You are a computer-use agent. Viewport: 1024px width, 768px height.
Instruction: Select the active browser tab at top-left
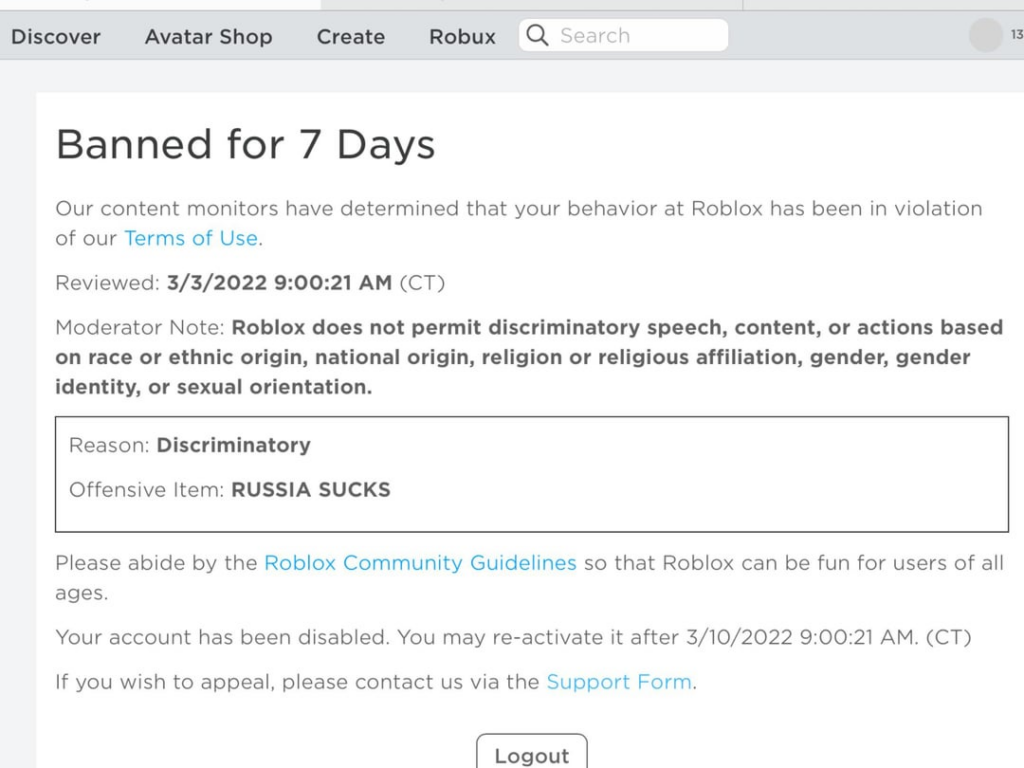coord(160,4)
